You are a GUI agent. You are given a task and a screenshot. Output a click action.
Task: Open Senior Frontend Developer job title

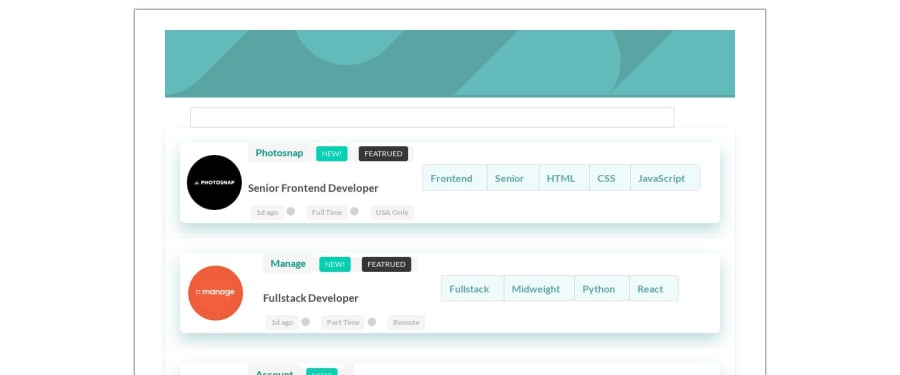coord(313,188)
